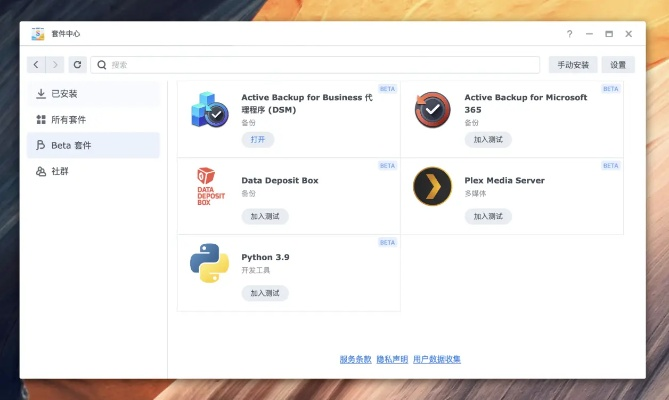Click 打开 for Active Backup for Business

point(258,139)
